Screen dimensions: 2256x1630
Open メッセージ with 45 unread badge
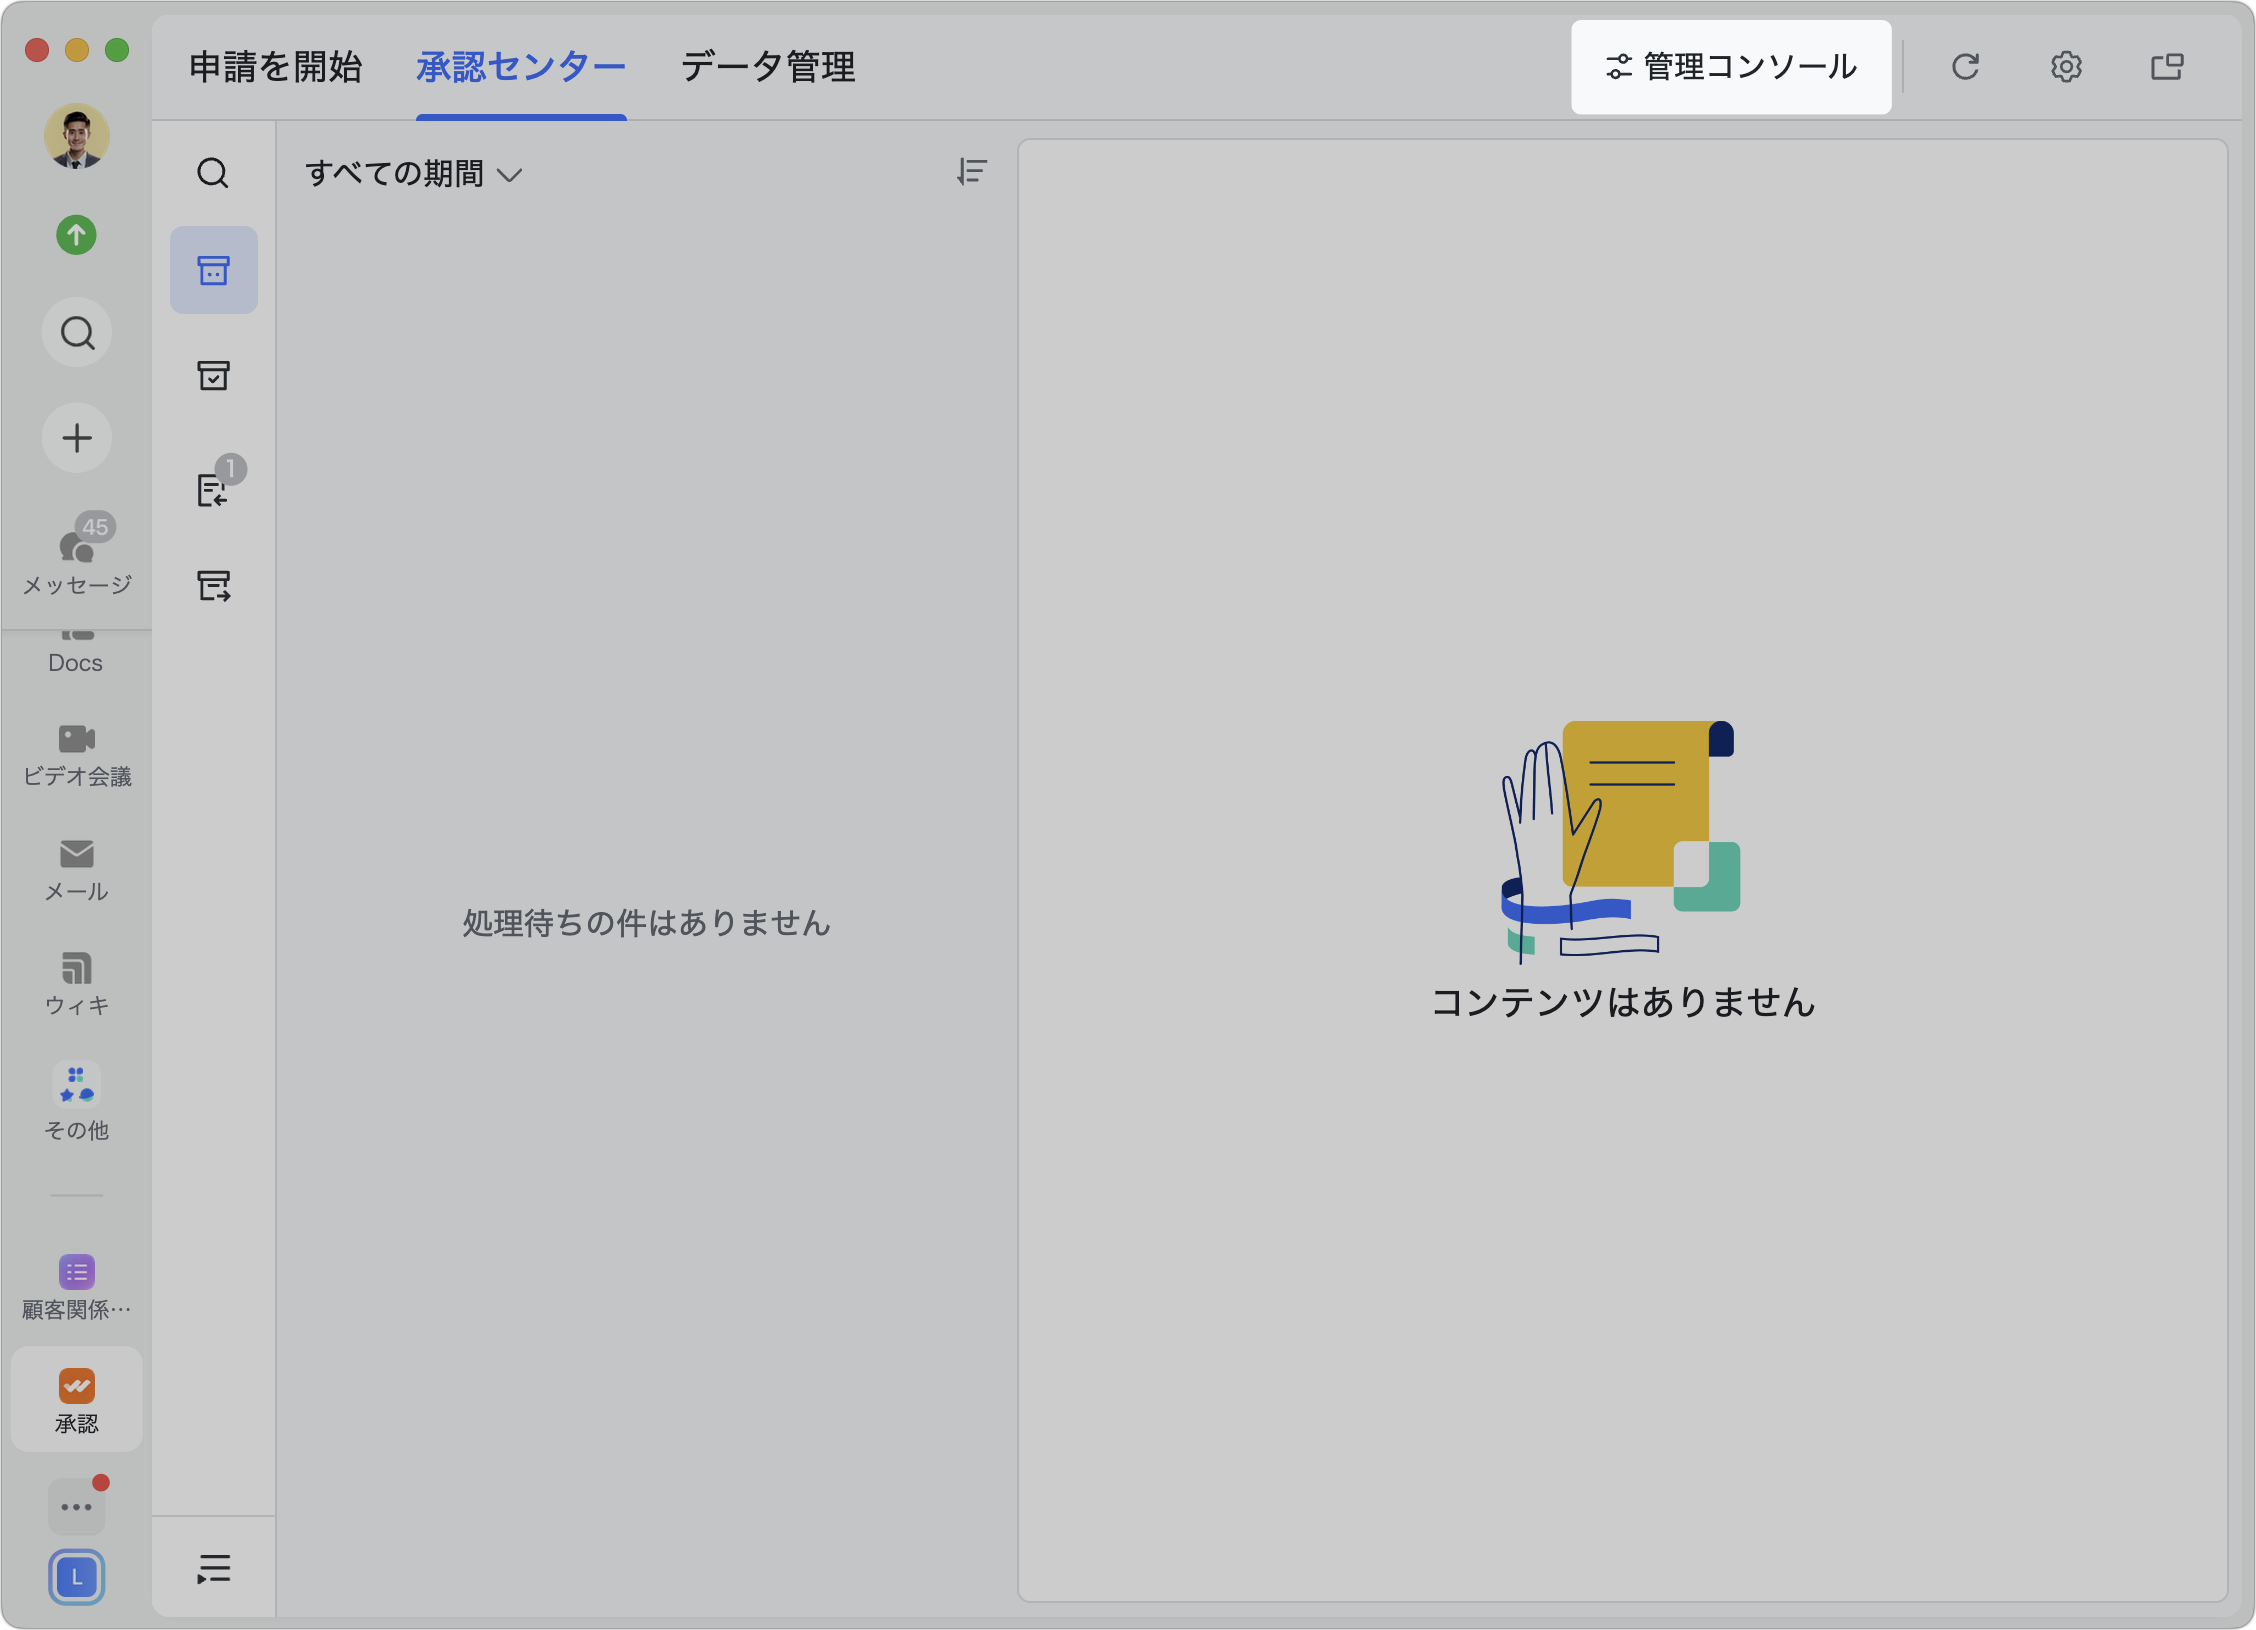(x=77, y=557)
